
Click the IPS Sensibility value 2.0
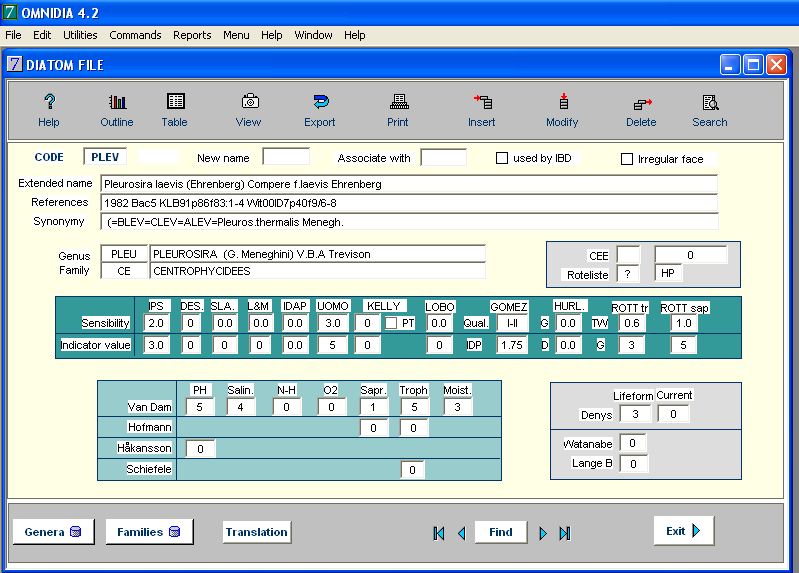[156, 323]
